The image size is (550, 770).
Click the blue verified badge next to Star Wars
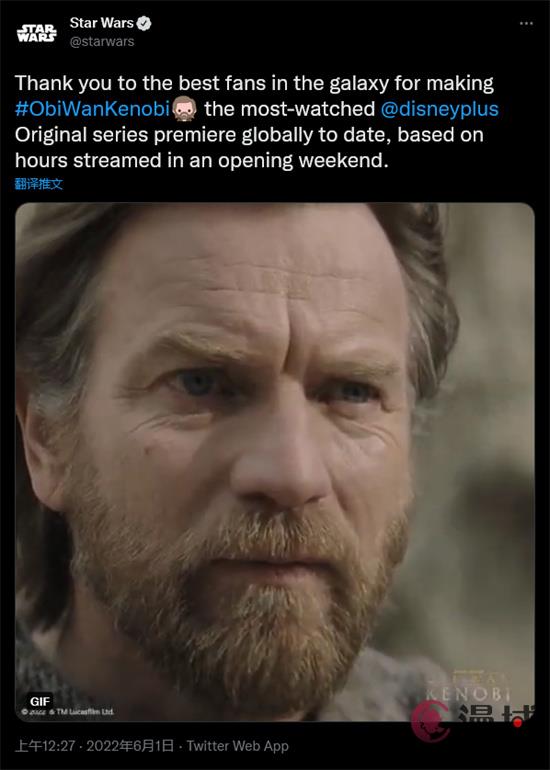pos(144,23)
